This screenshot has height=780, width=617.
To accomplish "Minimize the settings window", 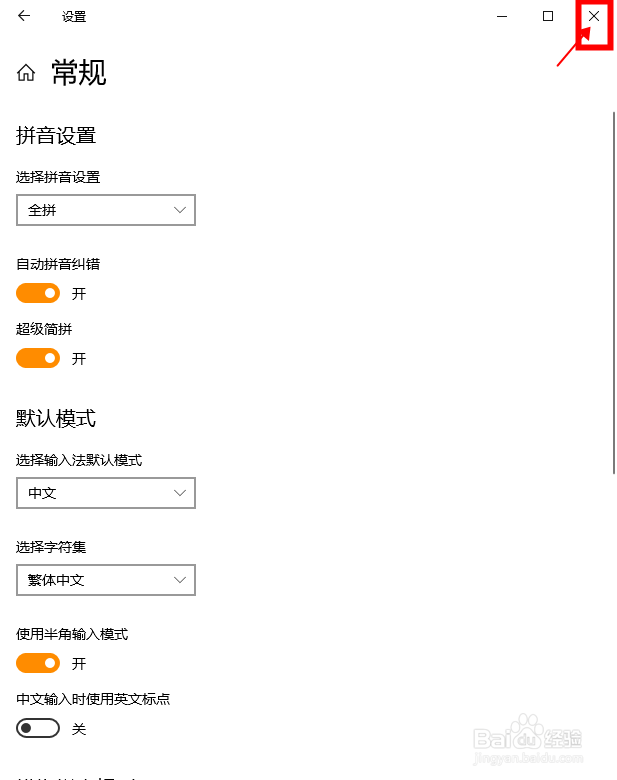I will 502,16.
